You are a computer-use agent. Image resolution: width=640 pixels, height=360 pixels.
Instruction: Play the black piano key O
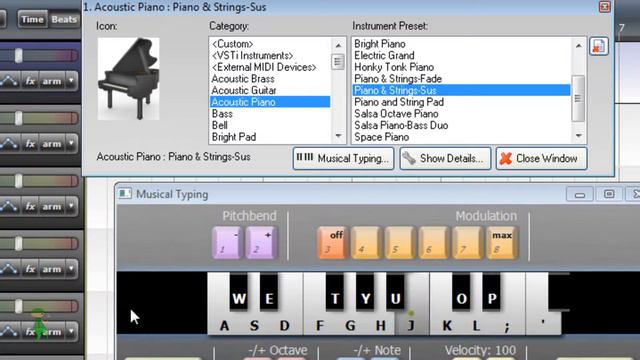tap(461, 292)
